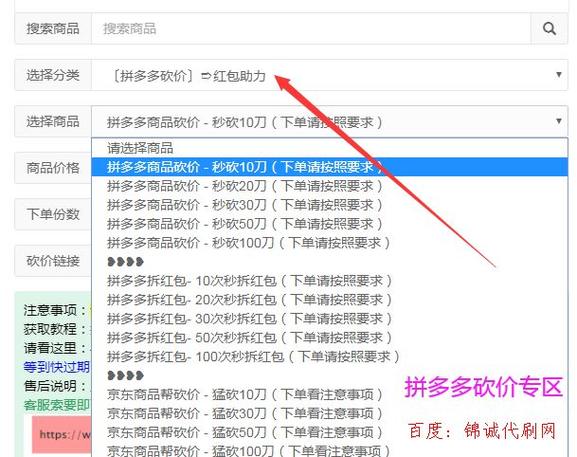Viewport: 577px width, 457px height.
Task: Select 拼多多商品砍价 秒砍50刀 option
Action: (x=329, y=224)
